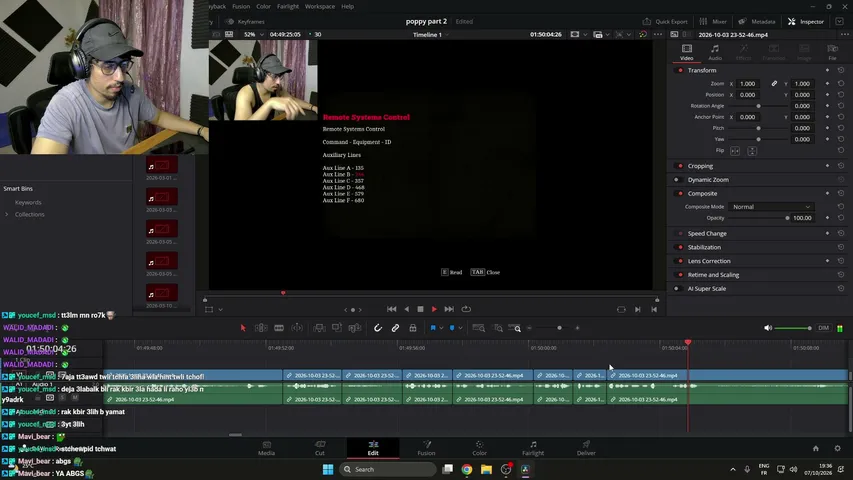This screenshot has width=853, height=480.
Task: Adjust the Rotation Angle slider
Action: [758, 106]
